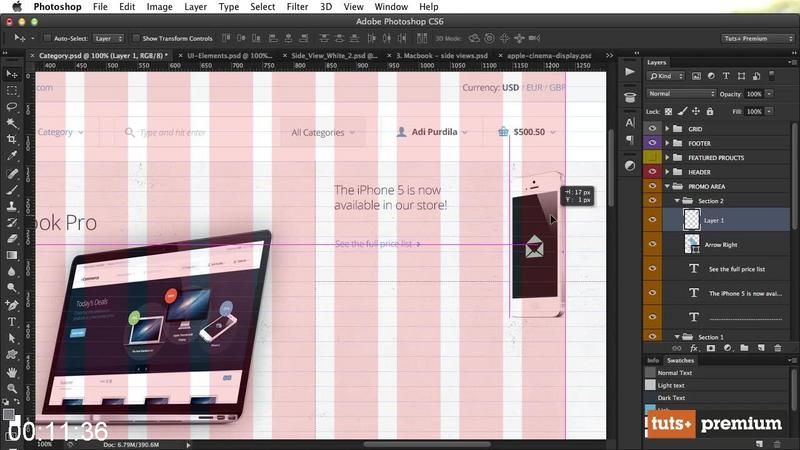Lock transparent pixels in Layers panel
Screen dimensions: 800x450
click(x=668, y=111)
